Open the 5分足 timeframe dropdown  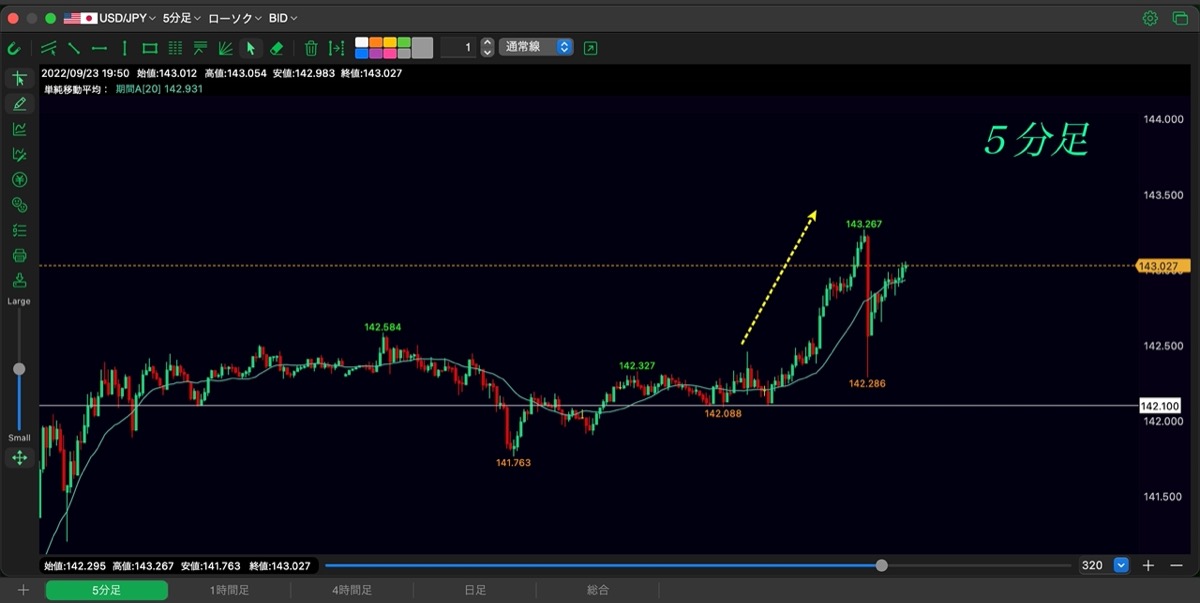(x=182, y=18)
